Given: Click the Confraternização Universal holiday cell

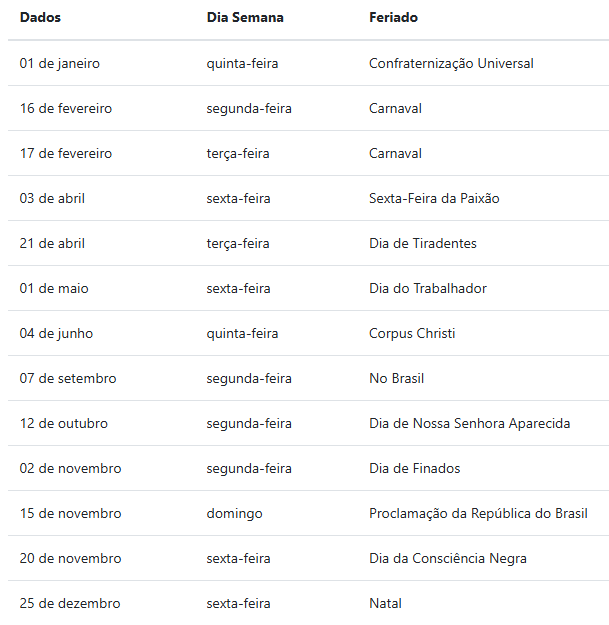Looking at the screenshot, I should pyautogui.click(x=451, y=63).
